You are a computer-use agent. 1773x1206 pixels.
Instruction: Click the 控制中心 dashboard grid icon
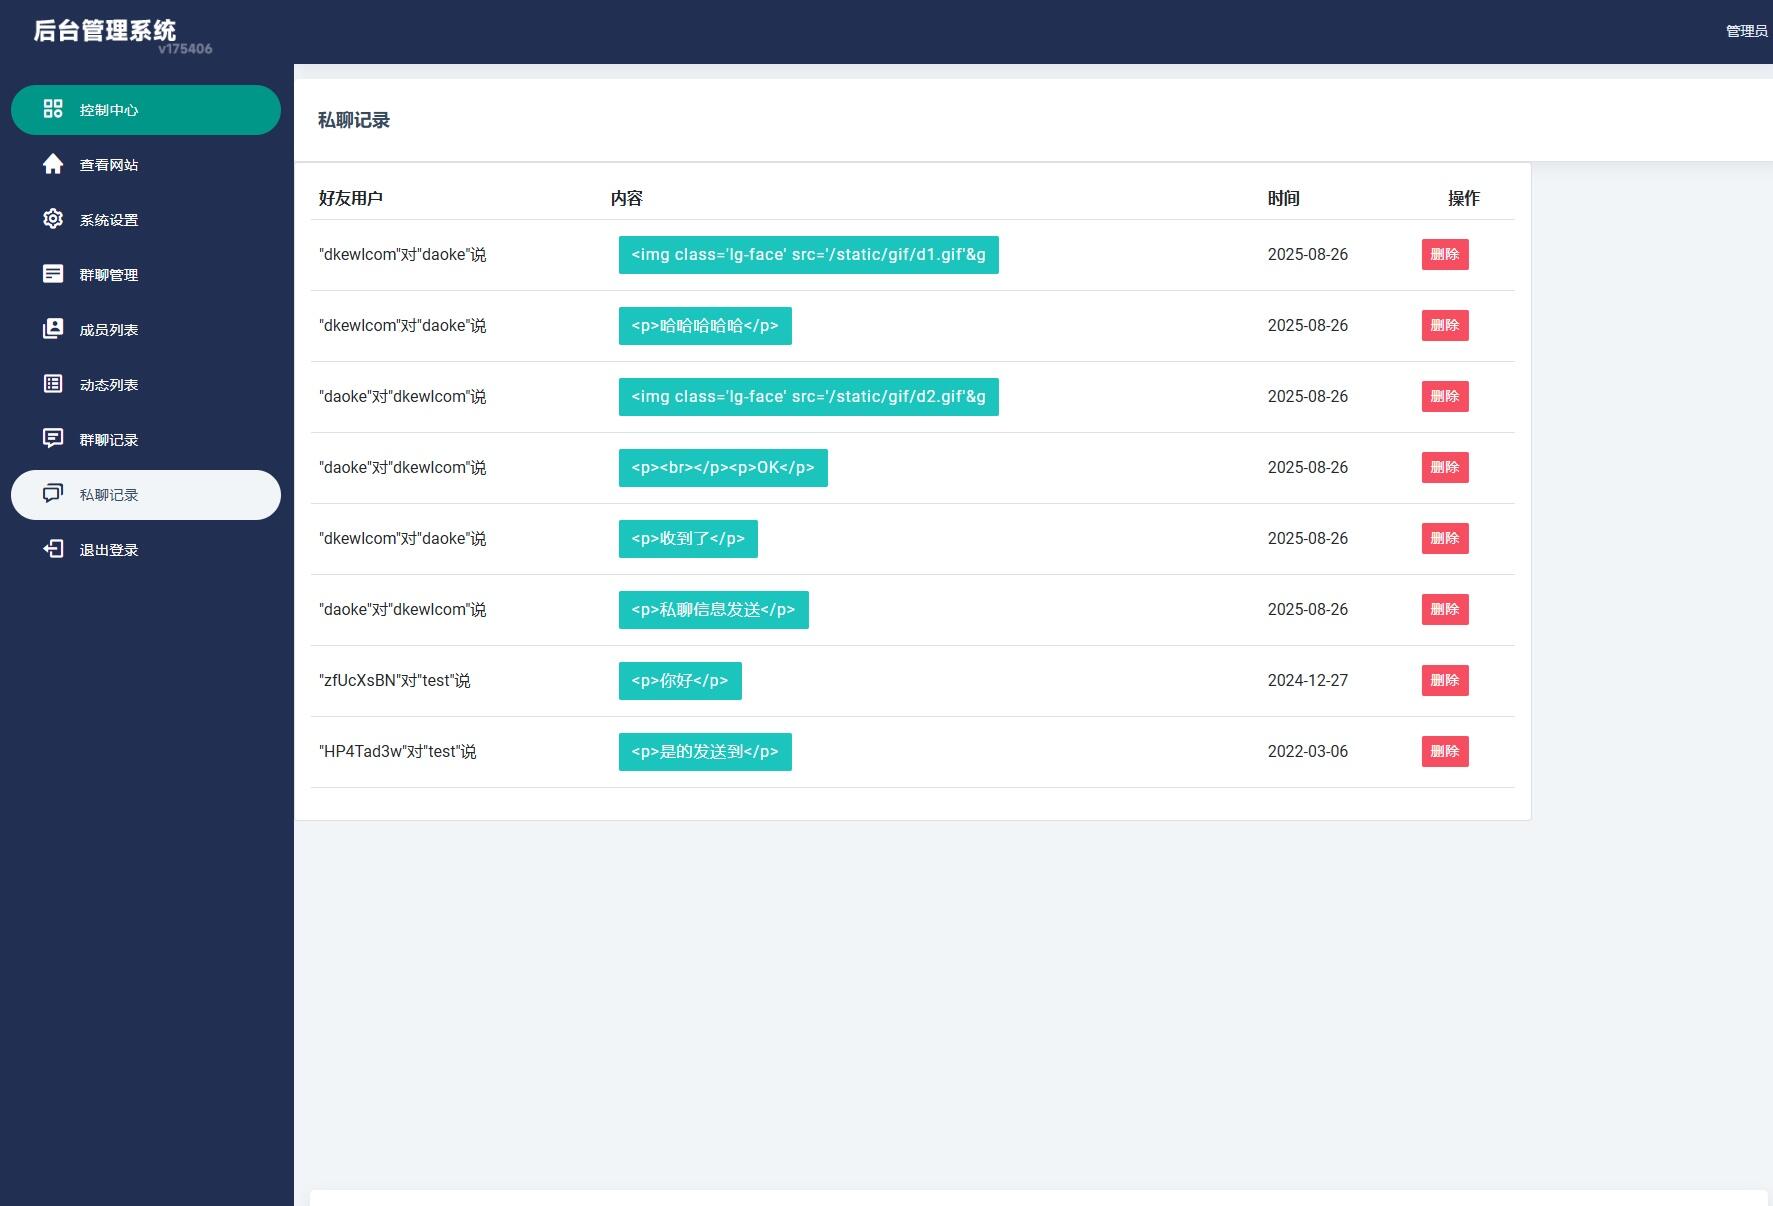(x=53, y=109)
